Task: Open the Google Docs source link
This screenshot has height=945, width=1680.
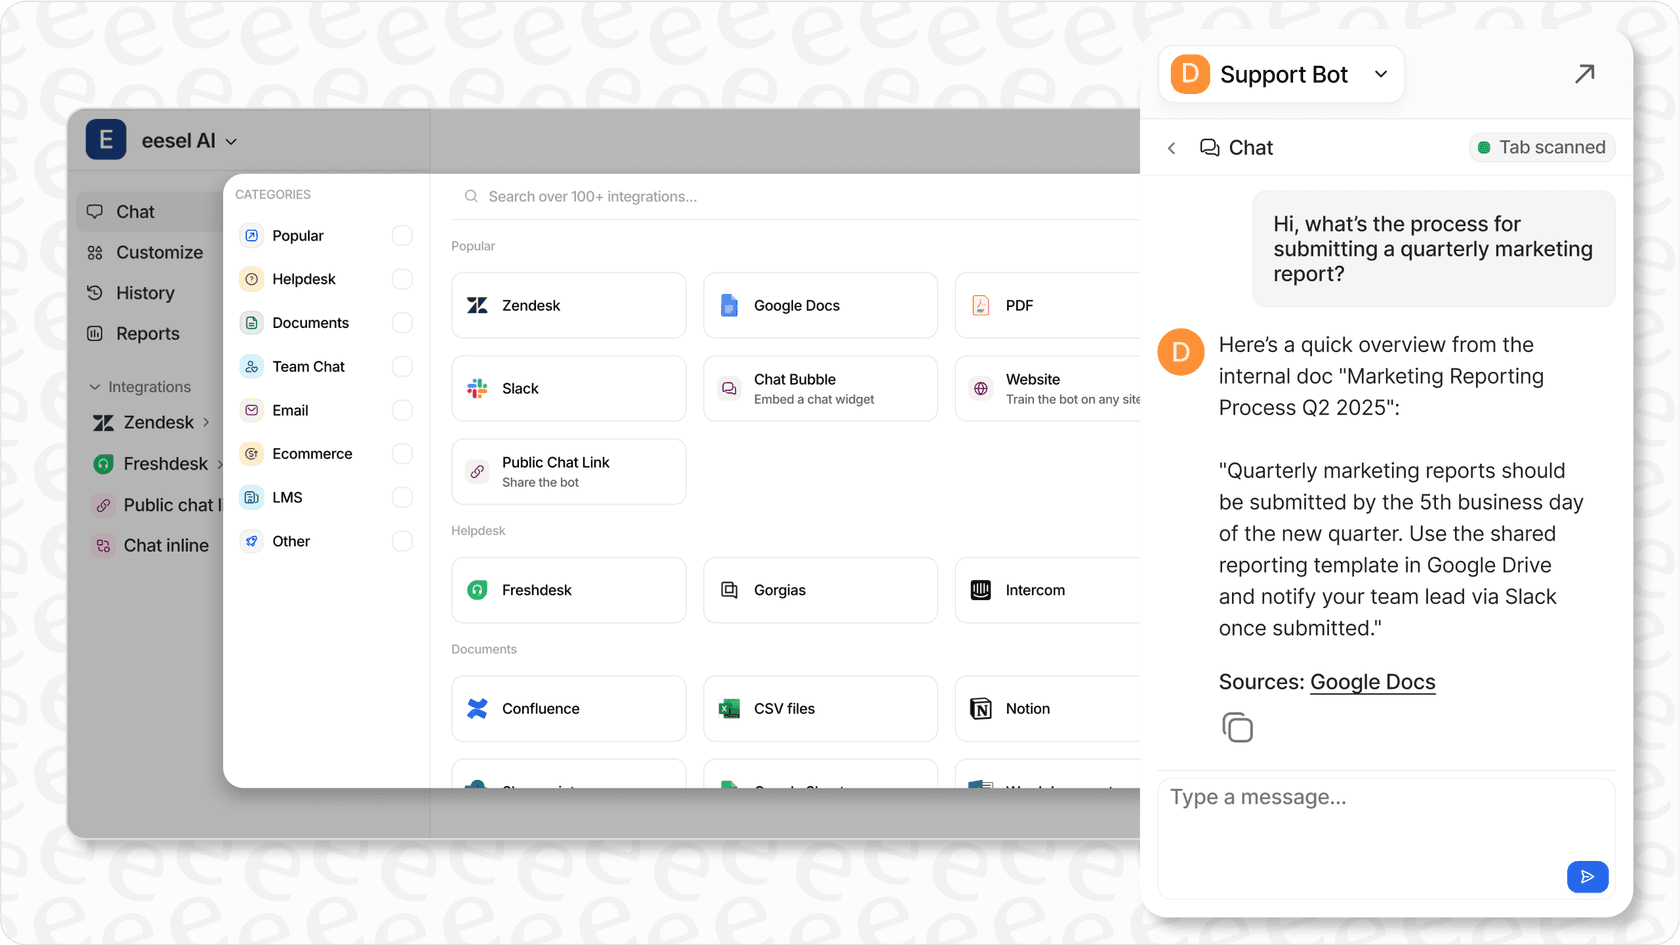Action: coord(1372,681)
